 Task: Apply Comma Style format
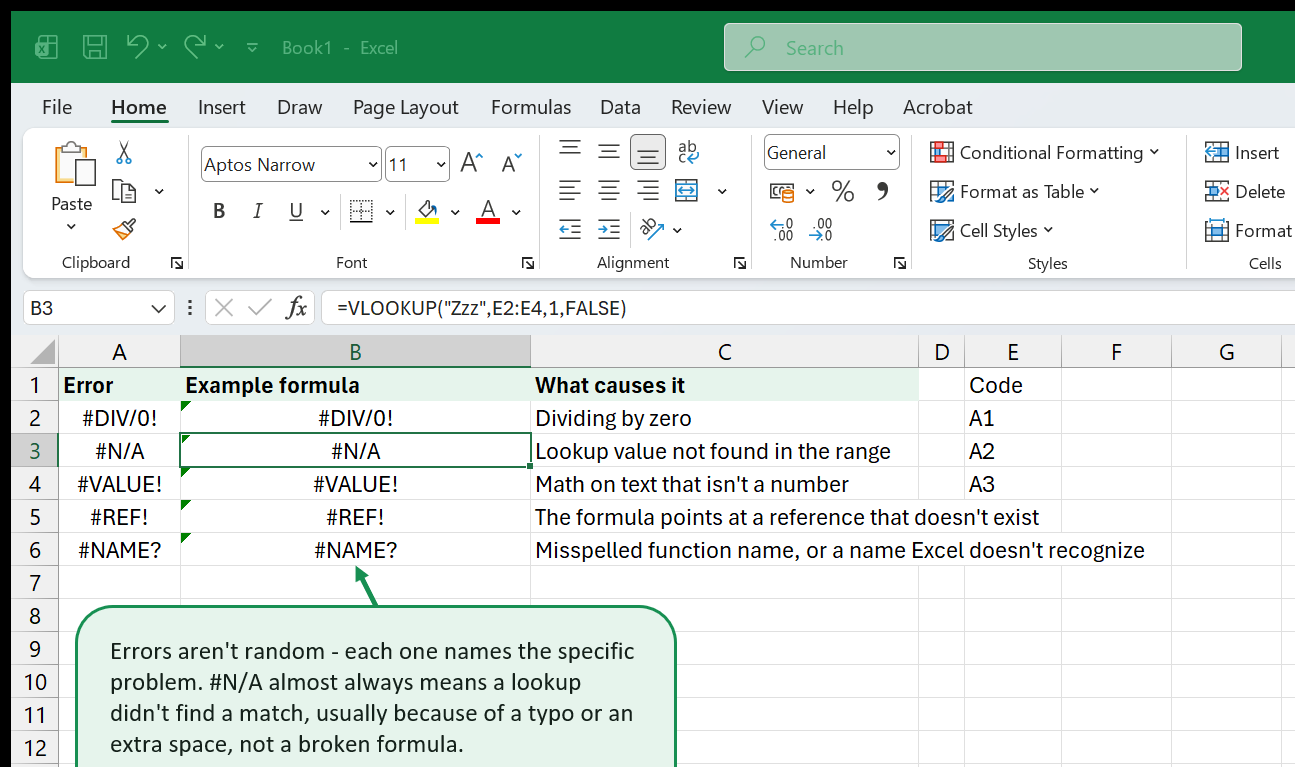click(882, 191)
